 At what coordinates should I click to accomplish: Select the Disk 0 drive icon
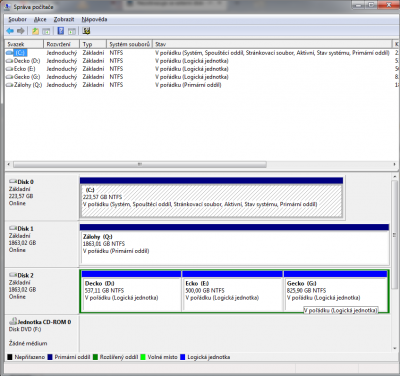point(13,181)
